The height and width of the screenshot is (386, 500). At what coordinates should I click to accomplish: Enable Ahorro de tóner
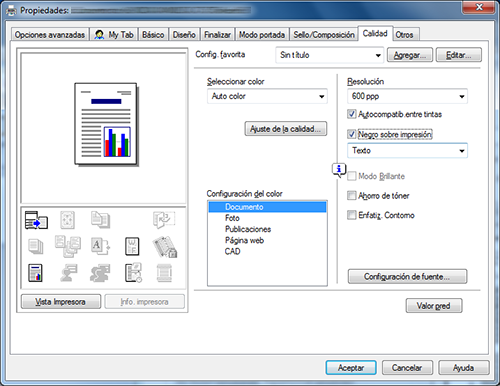351,195
